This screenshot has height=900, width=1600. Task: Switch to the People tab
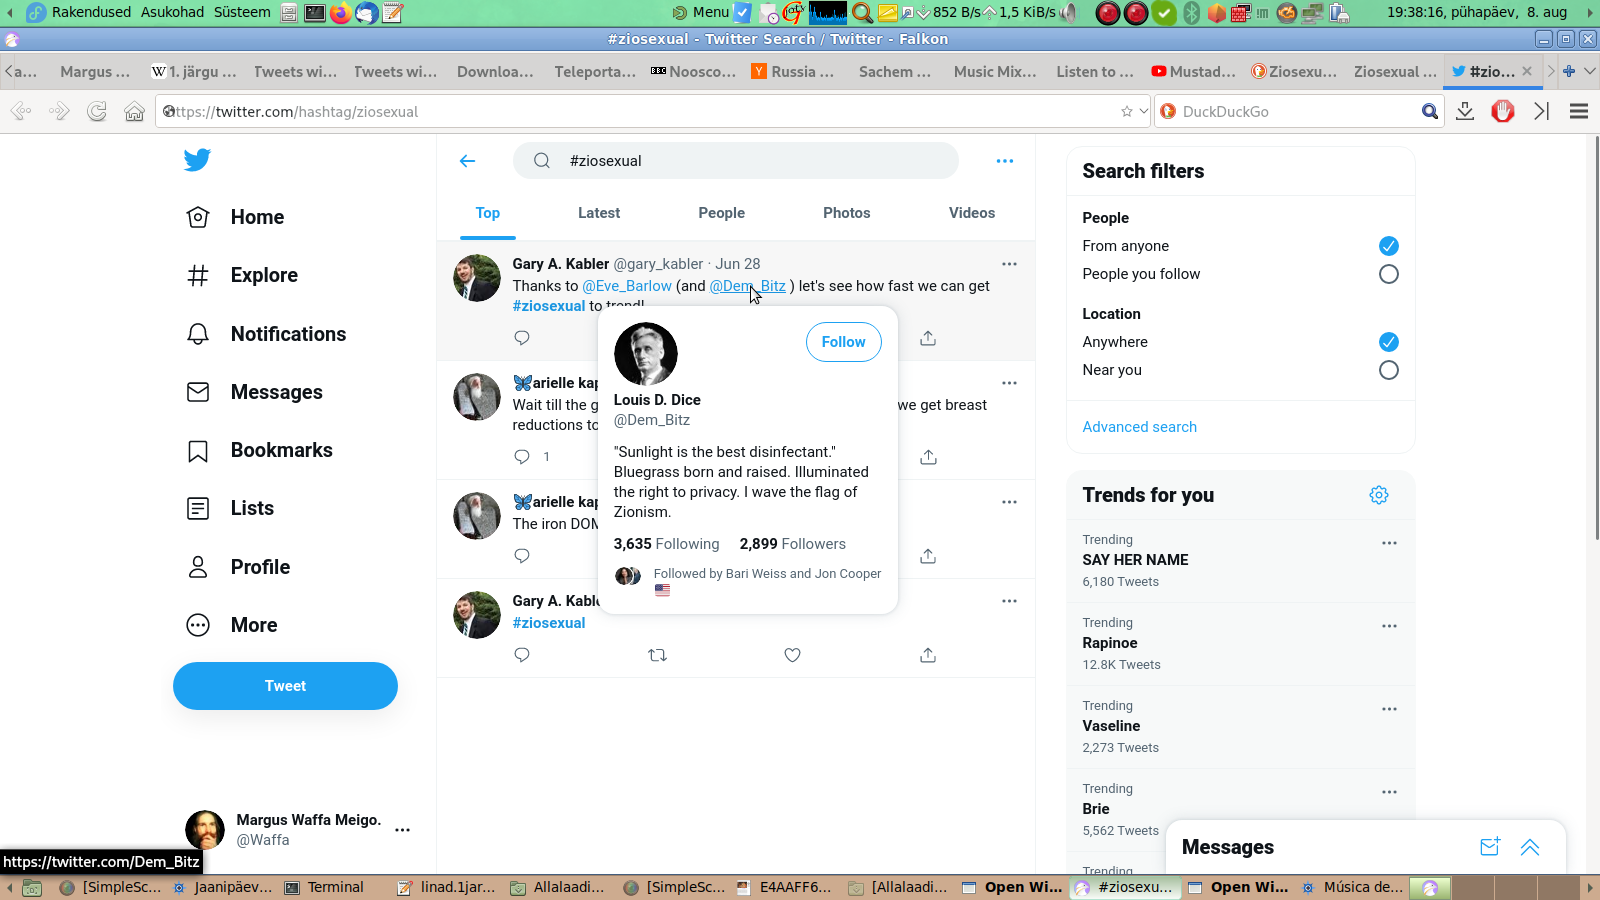click(x=721, y=213)
